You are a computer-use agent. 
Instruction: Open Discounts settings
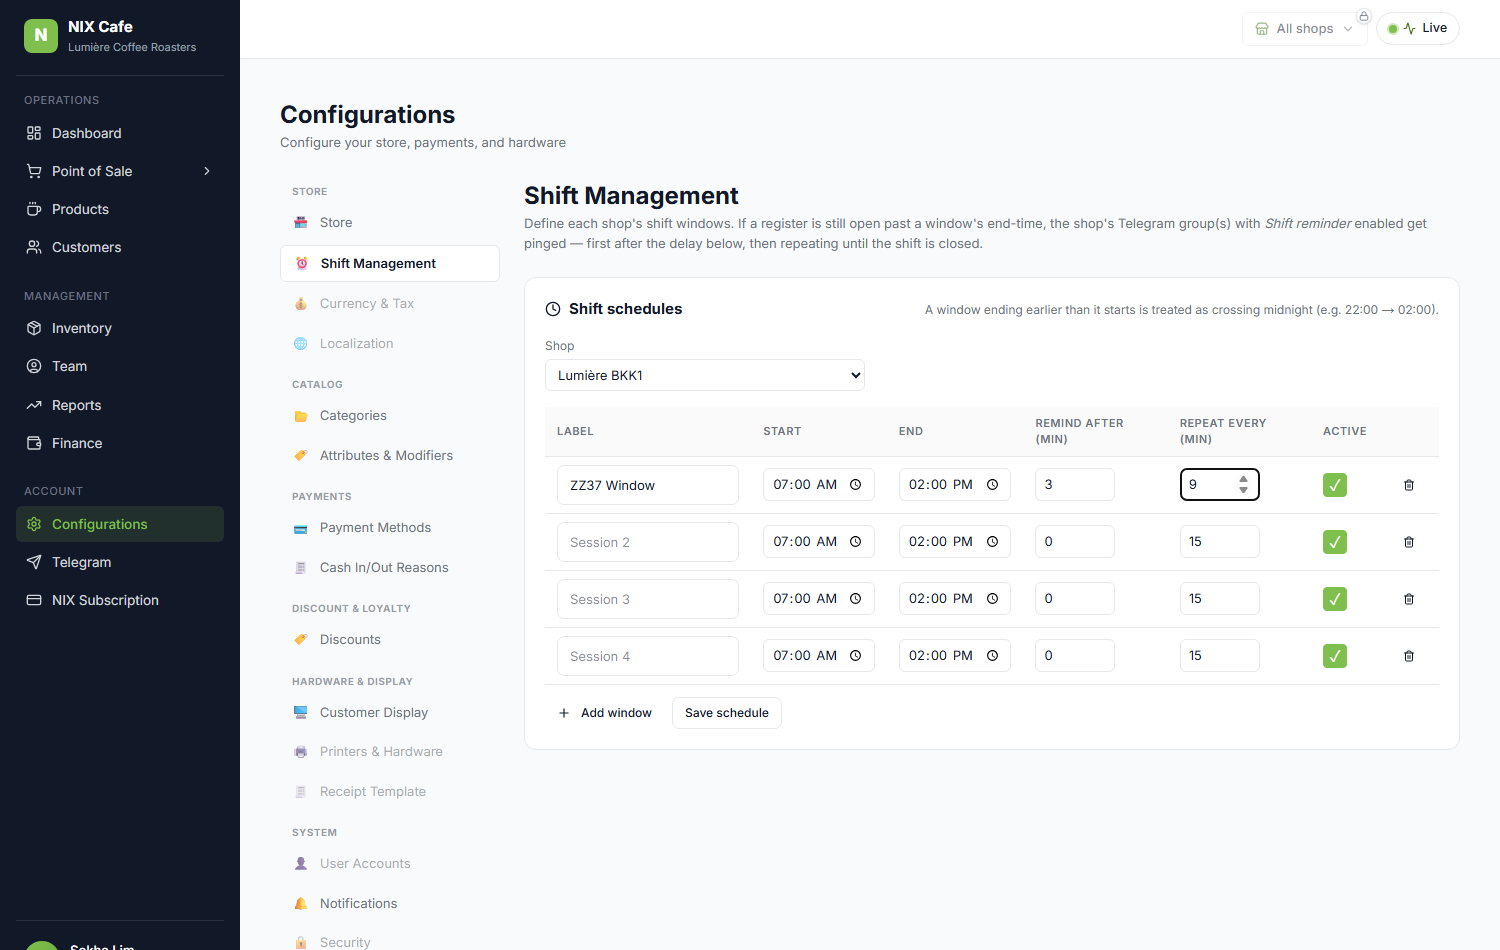[x=390, y=639]
